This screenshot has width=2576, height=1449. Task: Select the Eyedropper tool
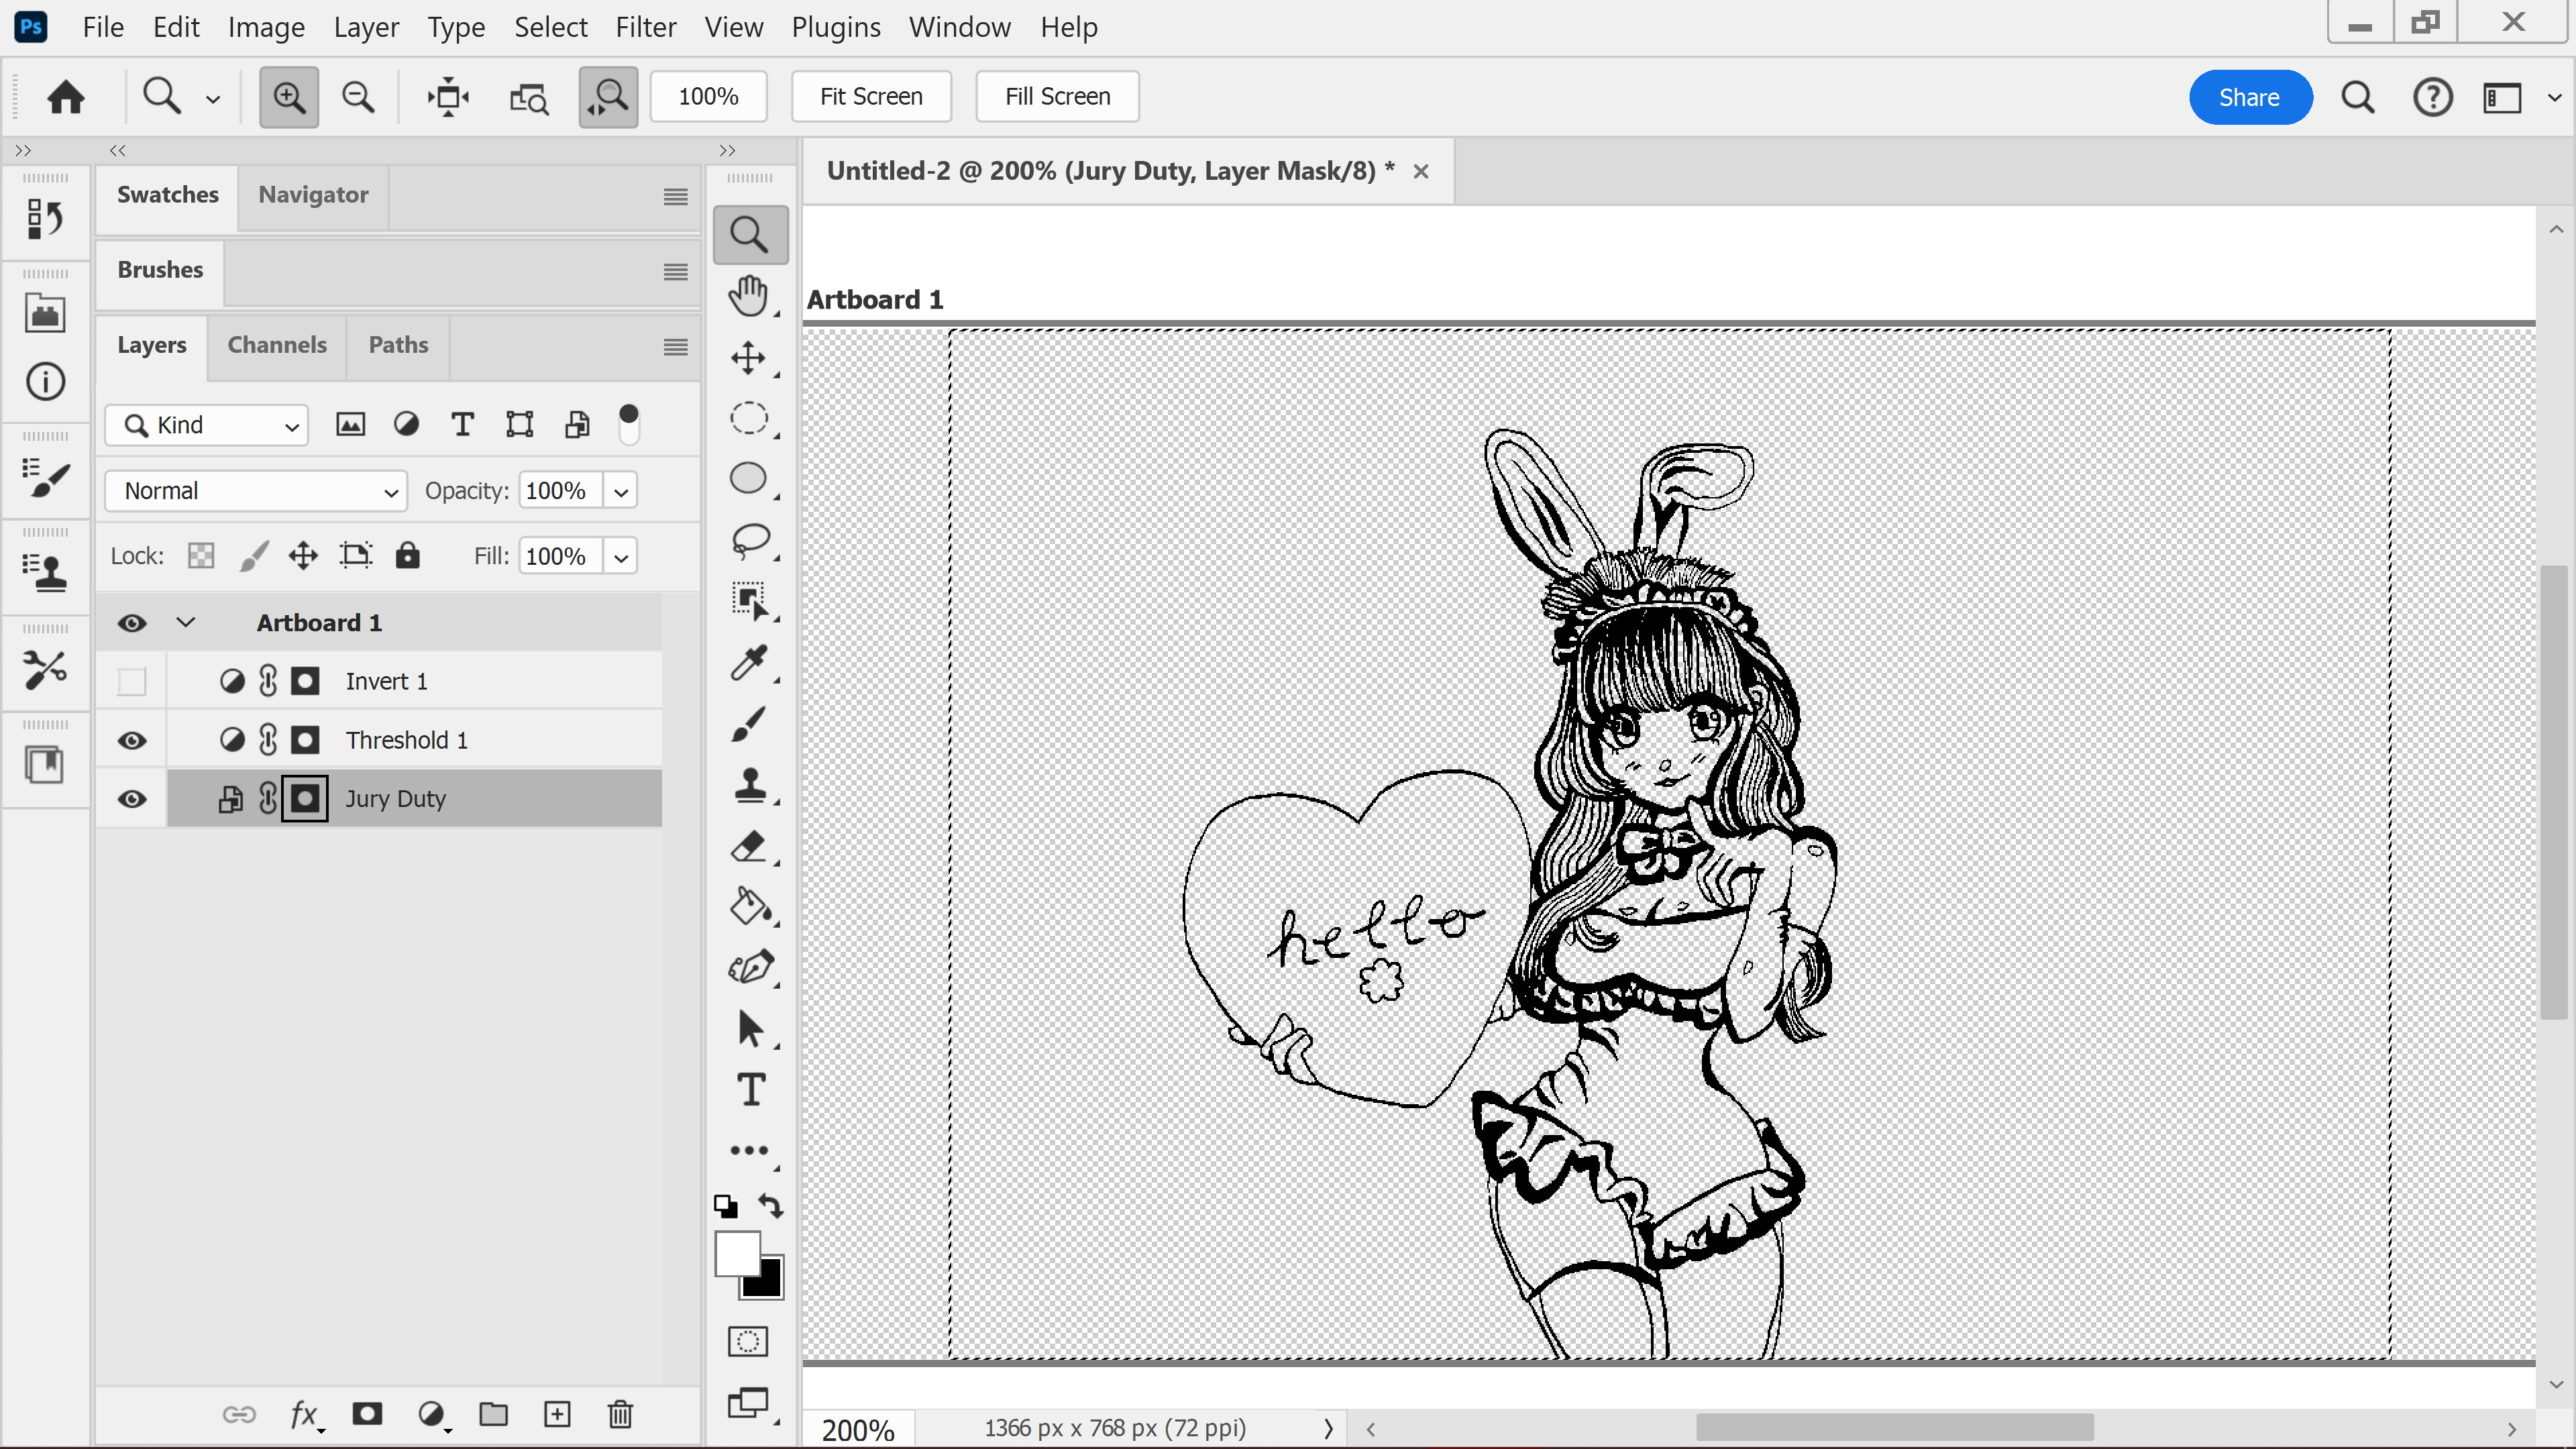[748, 662]
